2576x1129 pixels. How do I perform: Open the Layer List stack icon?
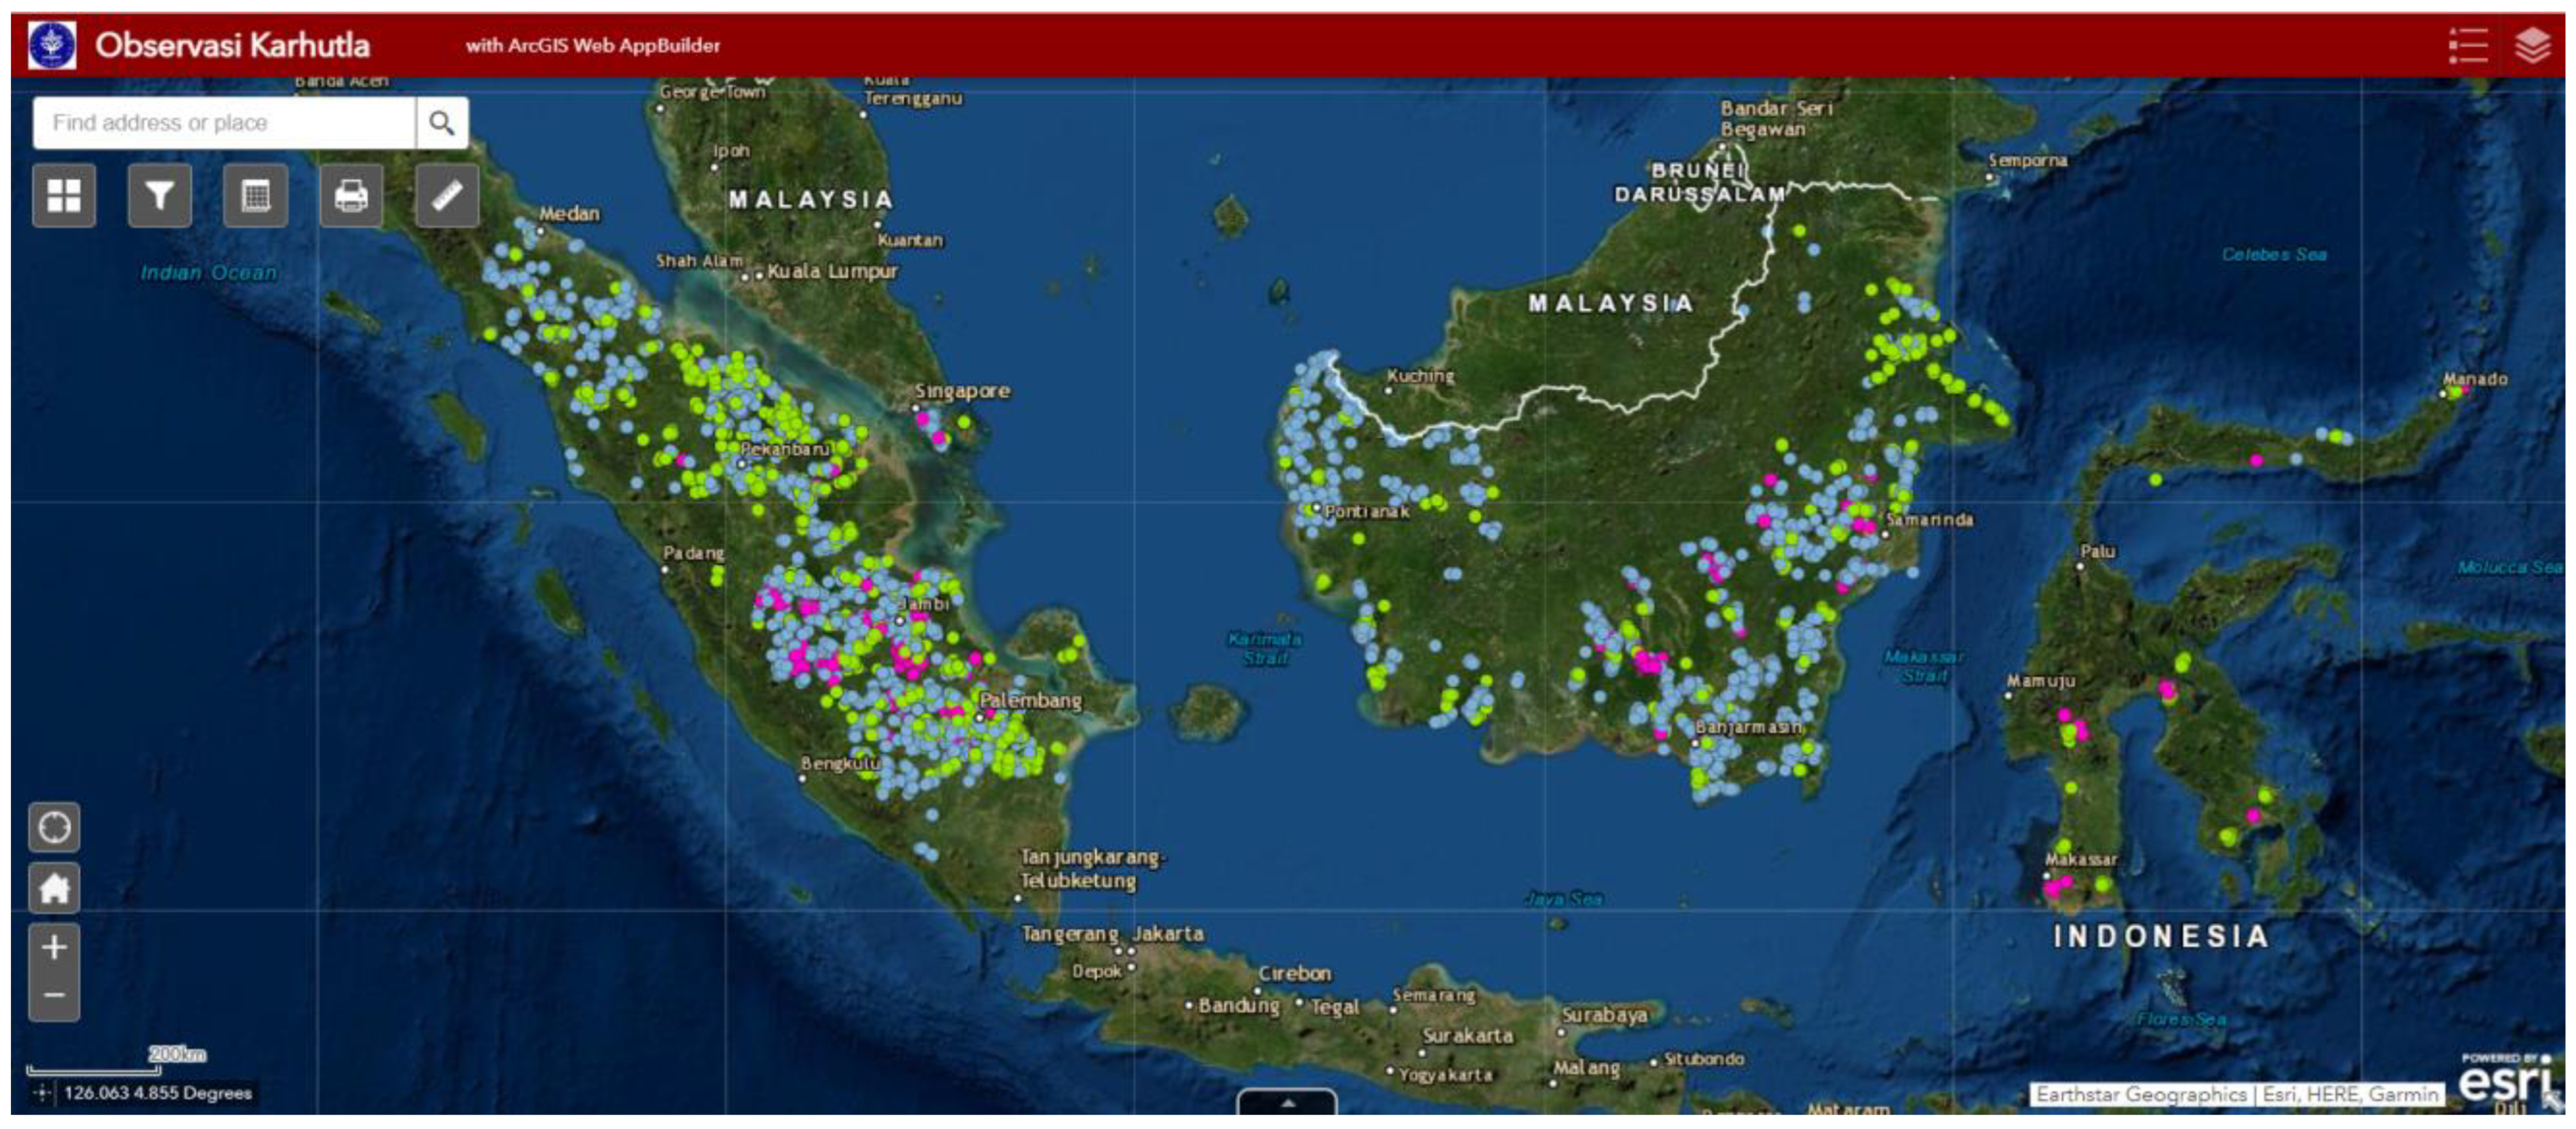2533,46
